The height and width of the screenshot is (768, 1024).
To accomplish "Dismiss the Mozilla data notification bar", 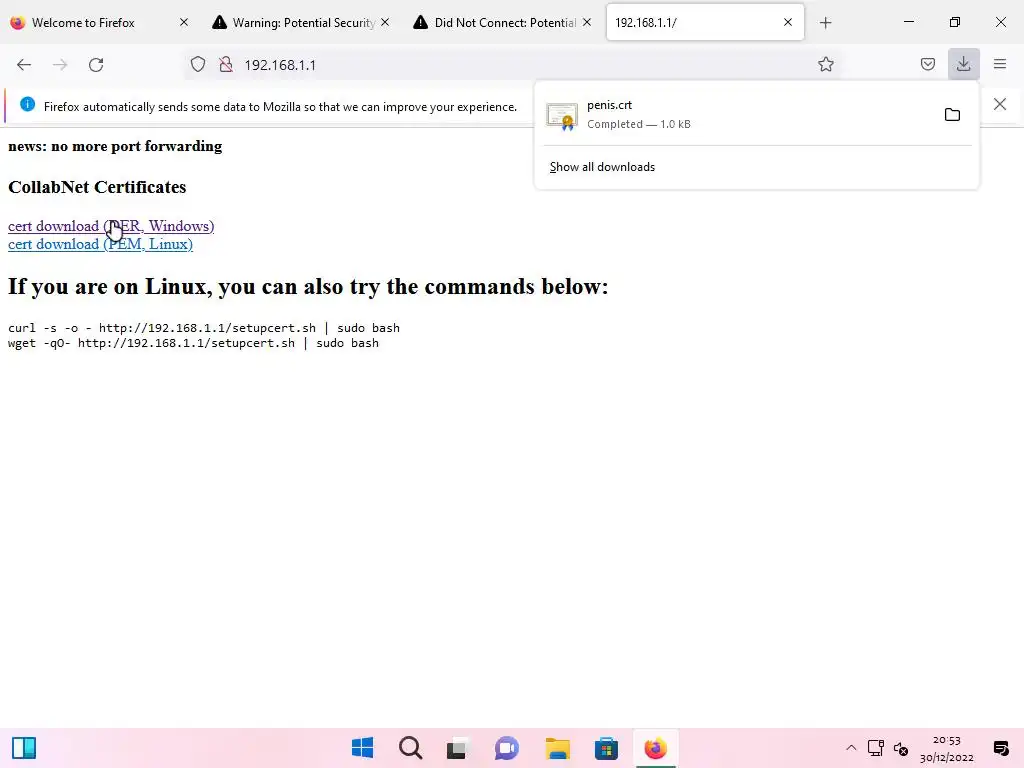I will pos(1000,104).
